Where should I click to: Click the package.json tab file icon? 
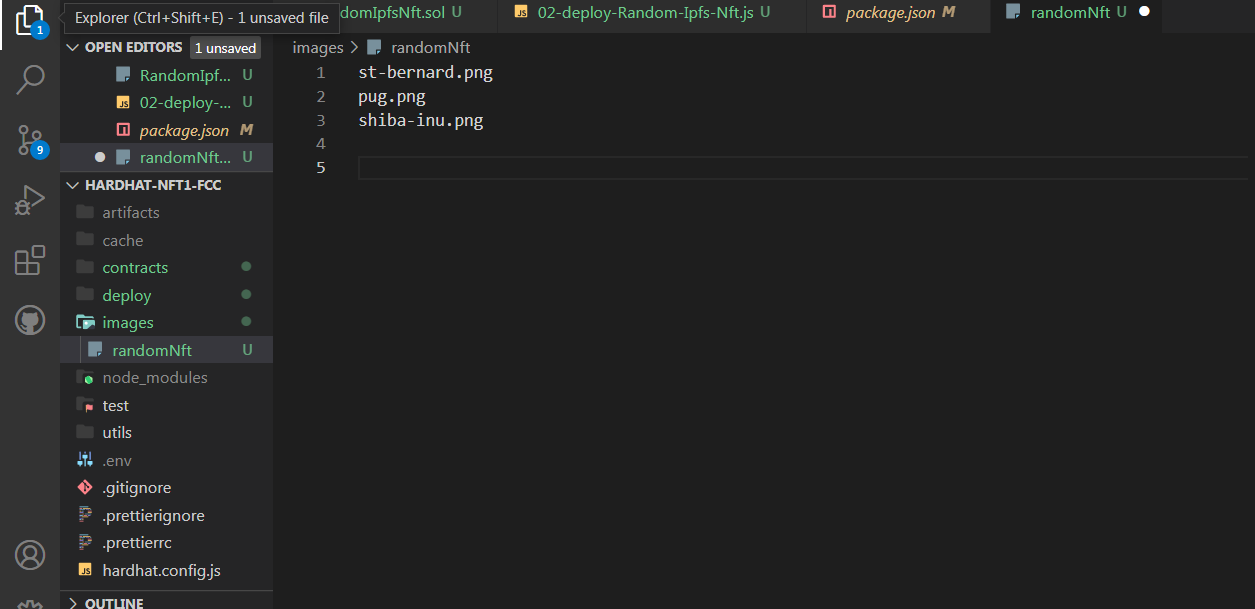pos(828,12)
